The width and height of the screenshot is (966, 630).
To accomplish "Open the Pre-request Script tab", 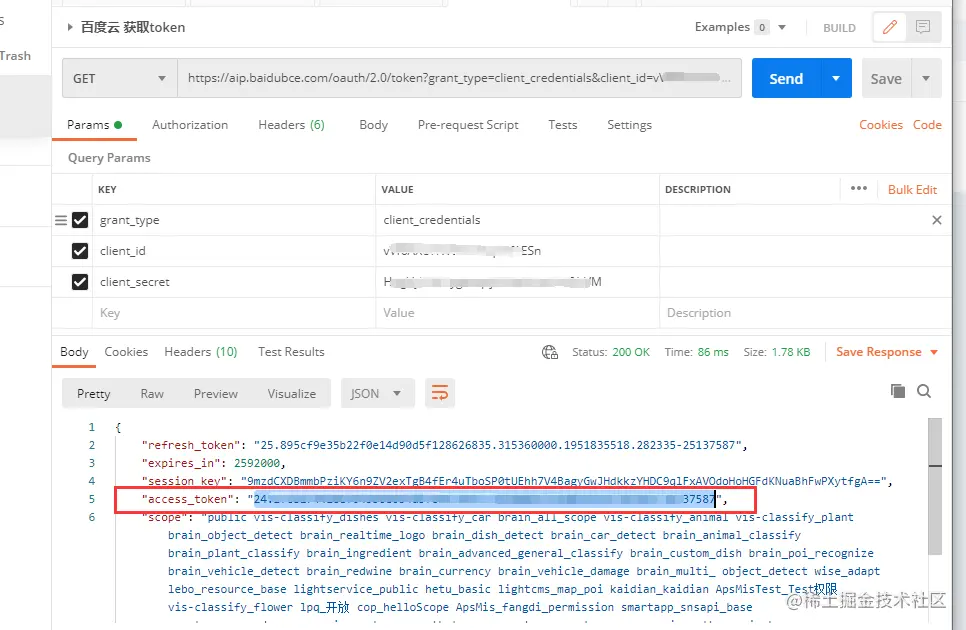I will coord(468,124).
